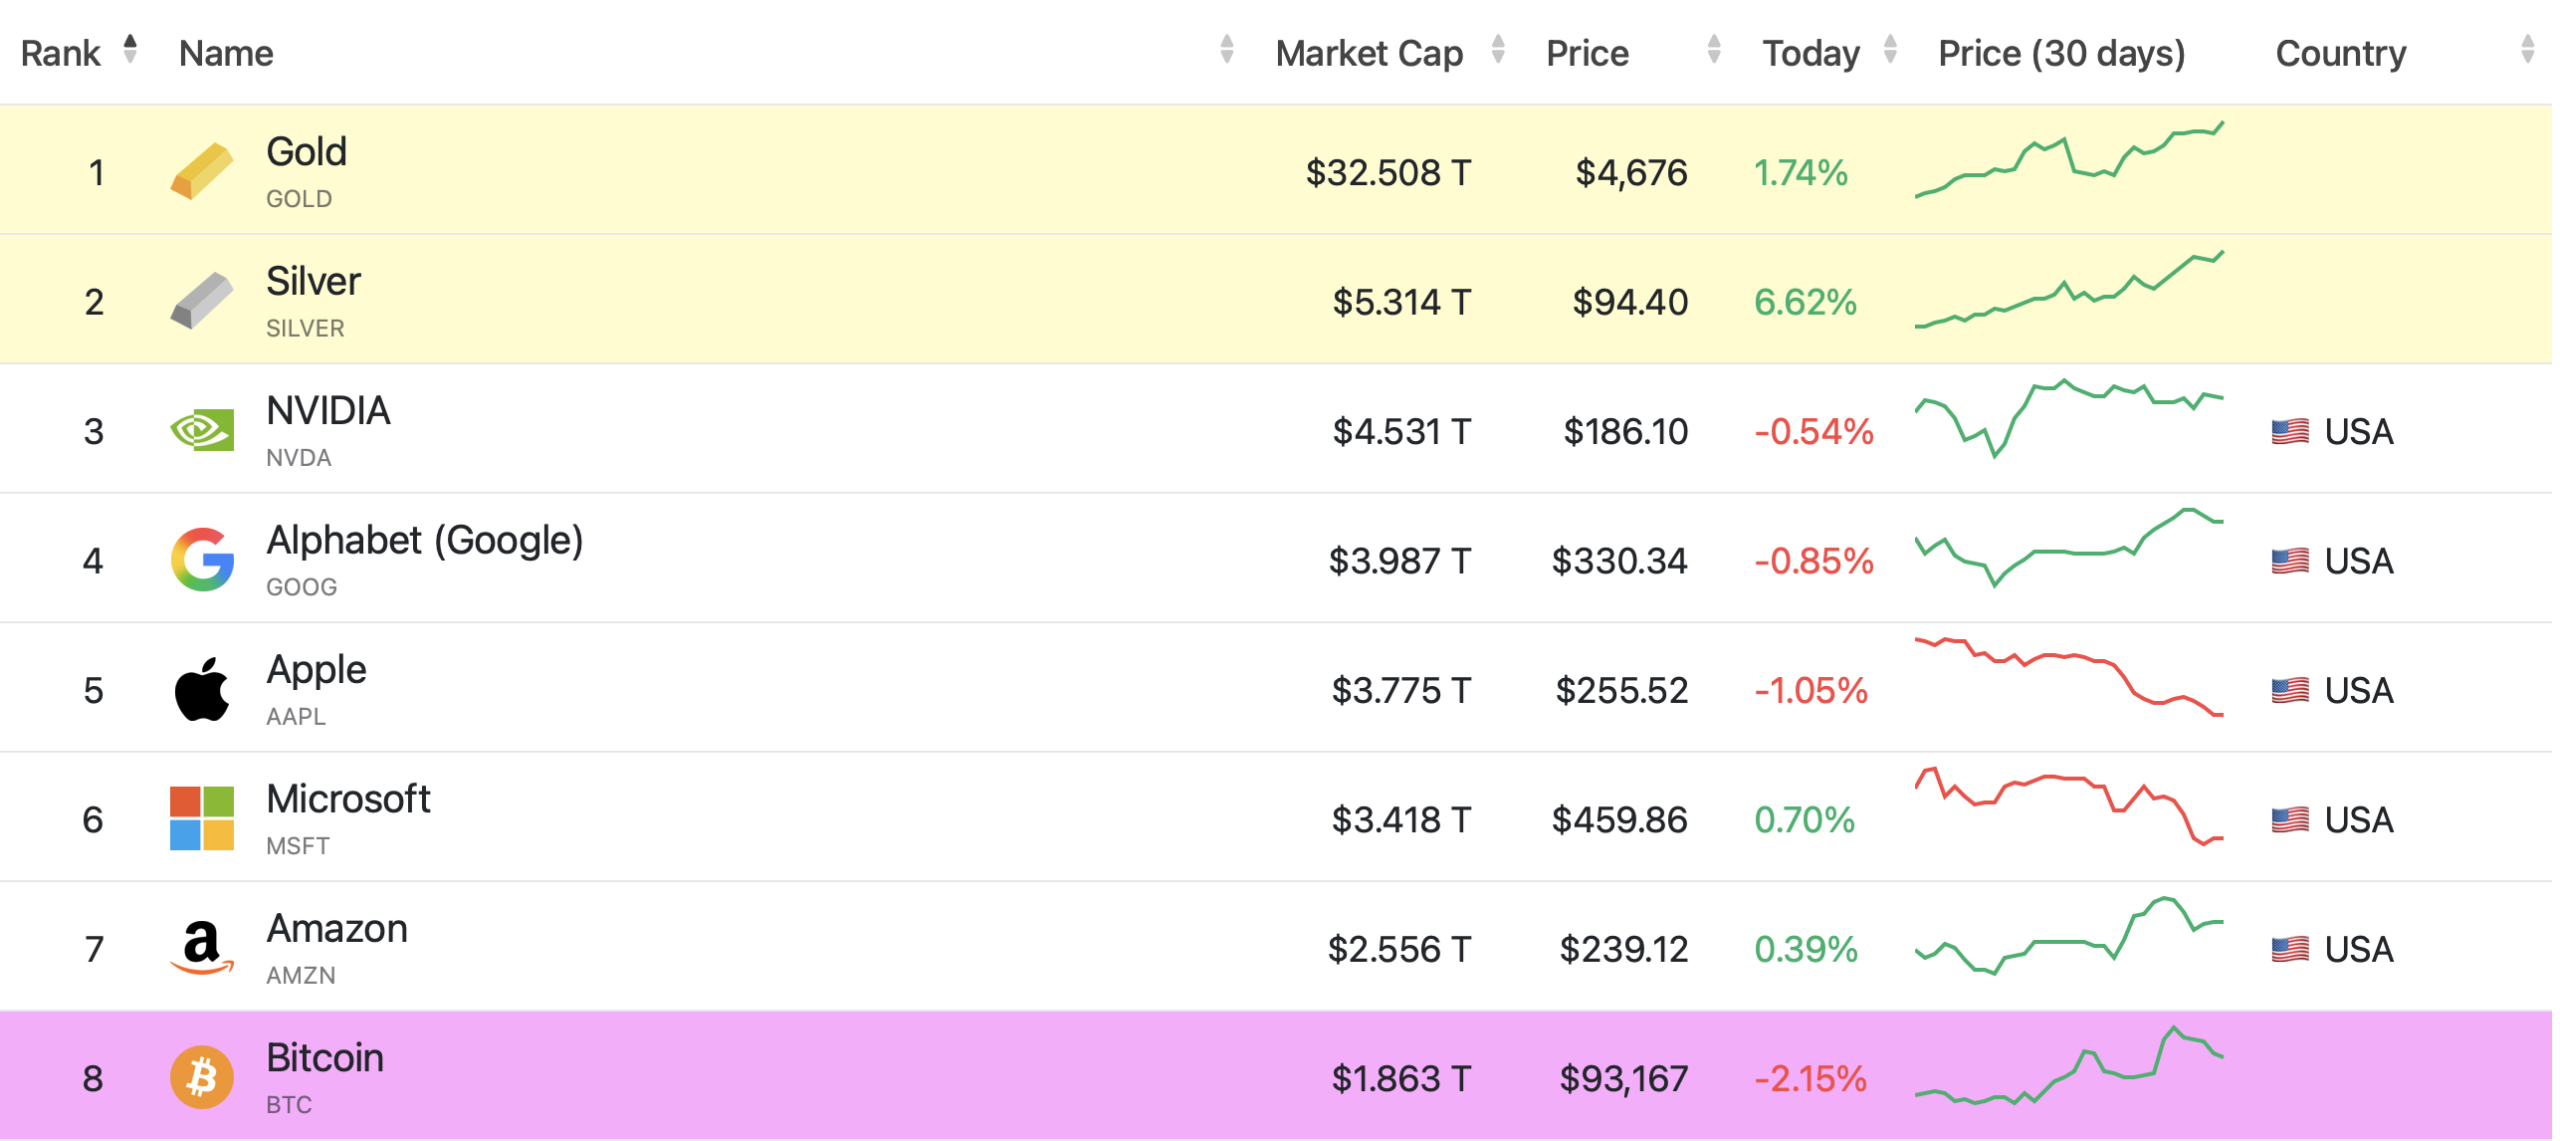
Task: Click the Google G logo for Alphabet
Action: point(203,559)
